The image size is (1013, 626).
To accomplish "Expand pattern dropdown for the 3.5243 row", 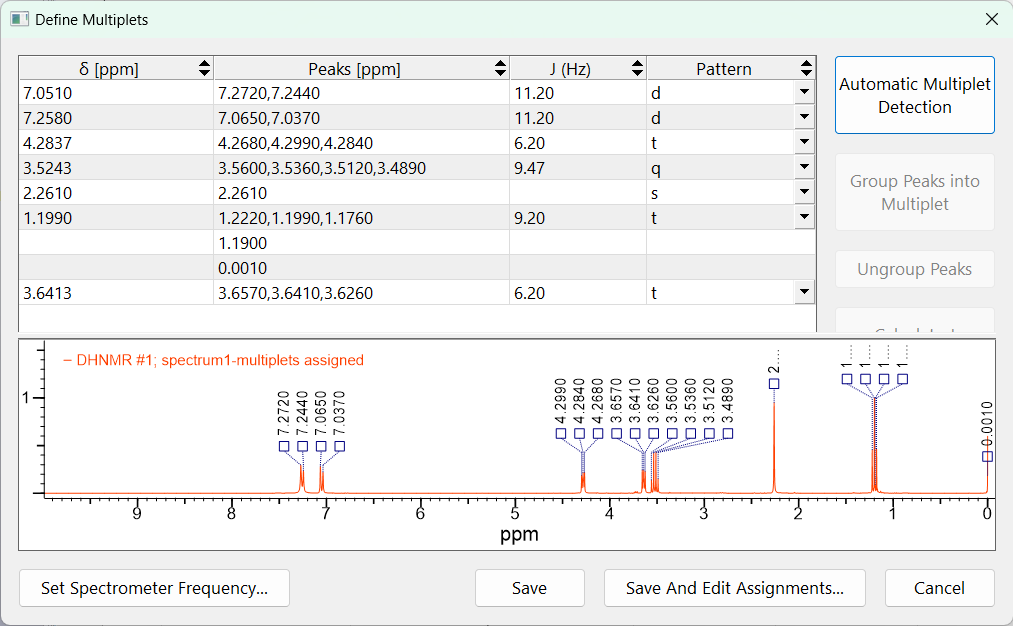I will [804, 168].
